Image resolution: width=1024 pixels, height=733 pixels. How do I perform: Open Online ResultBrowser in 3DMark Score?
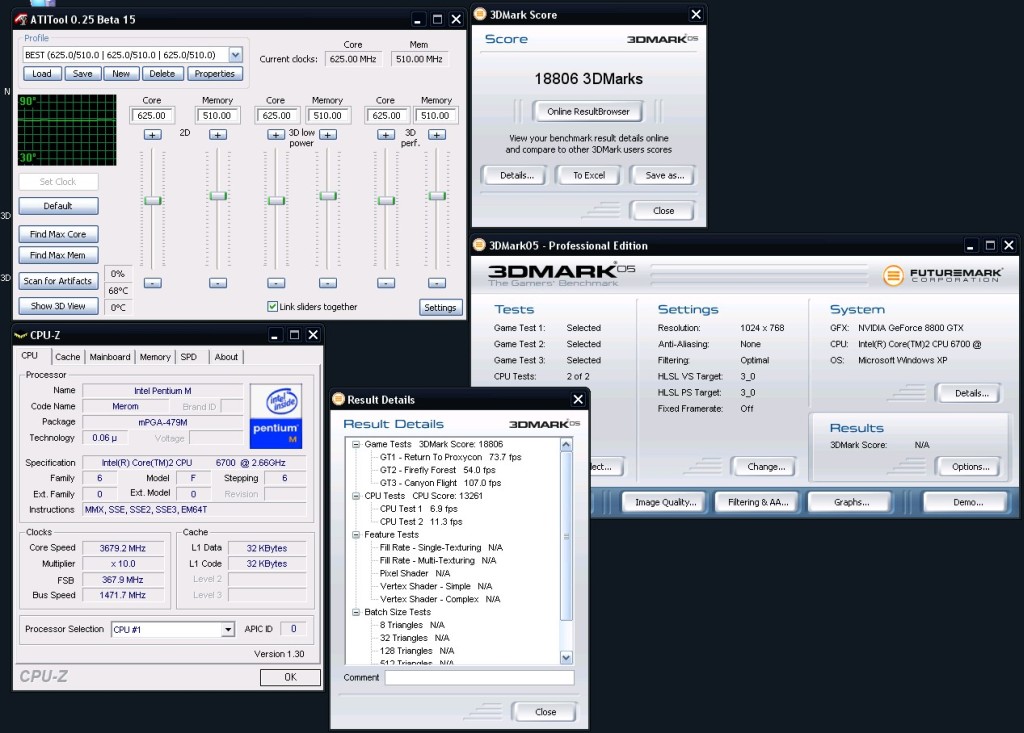[588, 112]
